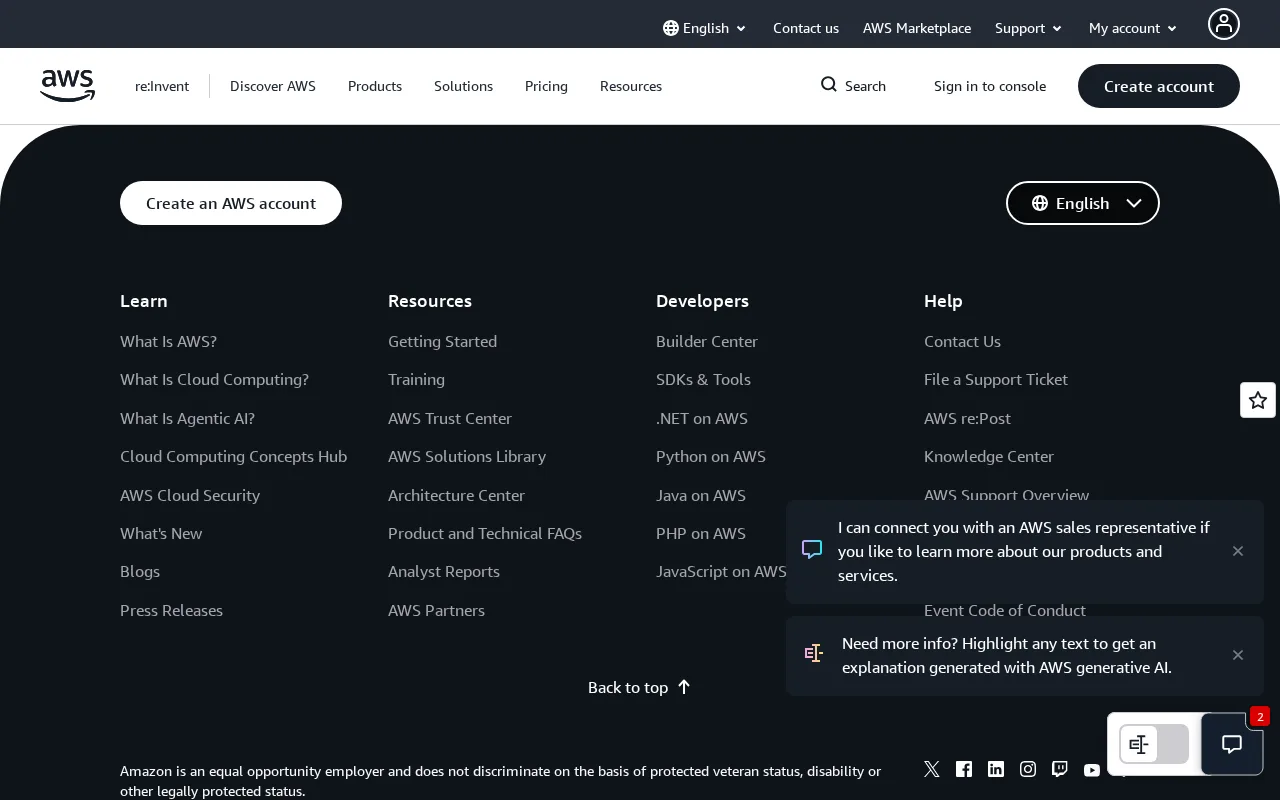Open the Architecture Center link
1280x800 pixels.
pyautogui.click(x=456, y=495)
